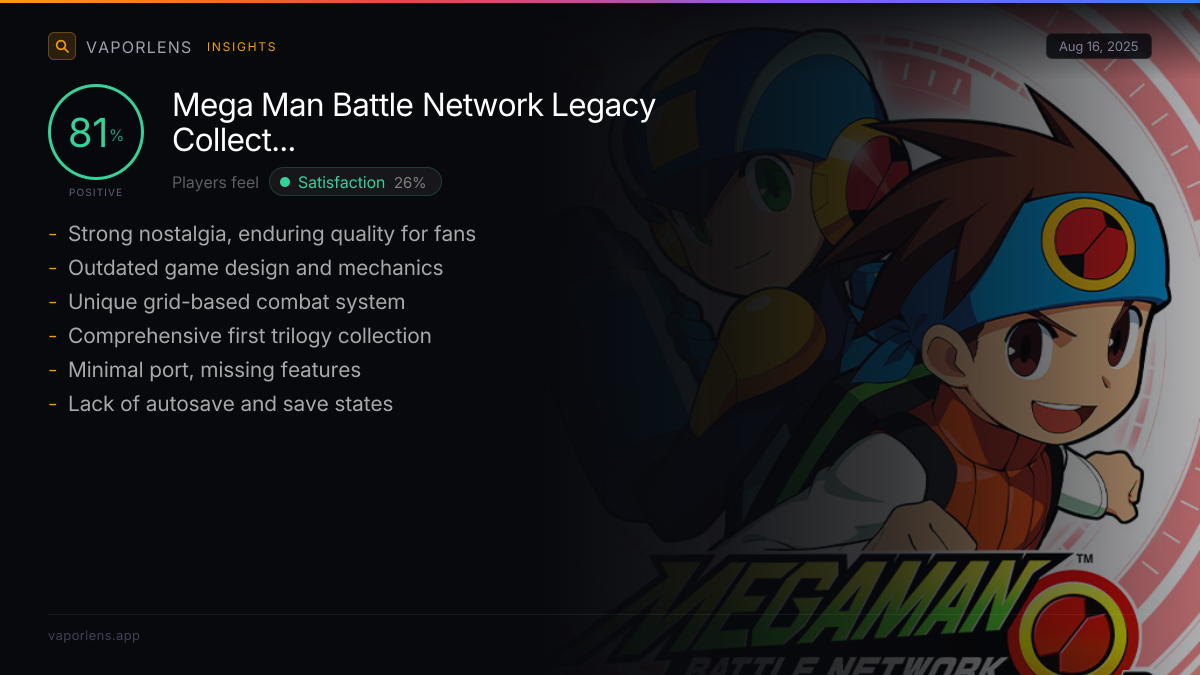Screen dimensions: 1200x675
Task: Select 'Outdated game design and mechanics' point
Action: 255,268
